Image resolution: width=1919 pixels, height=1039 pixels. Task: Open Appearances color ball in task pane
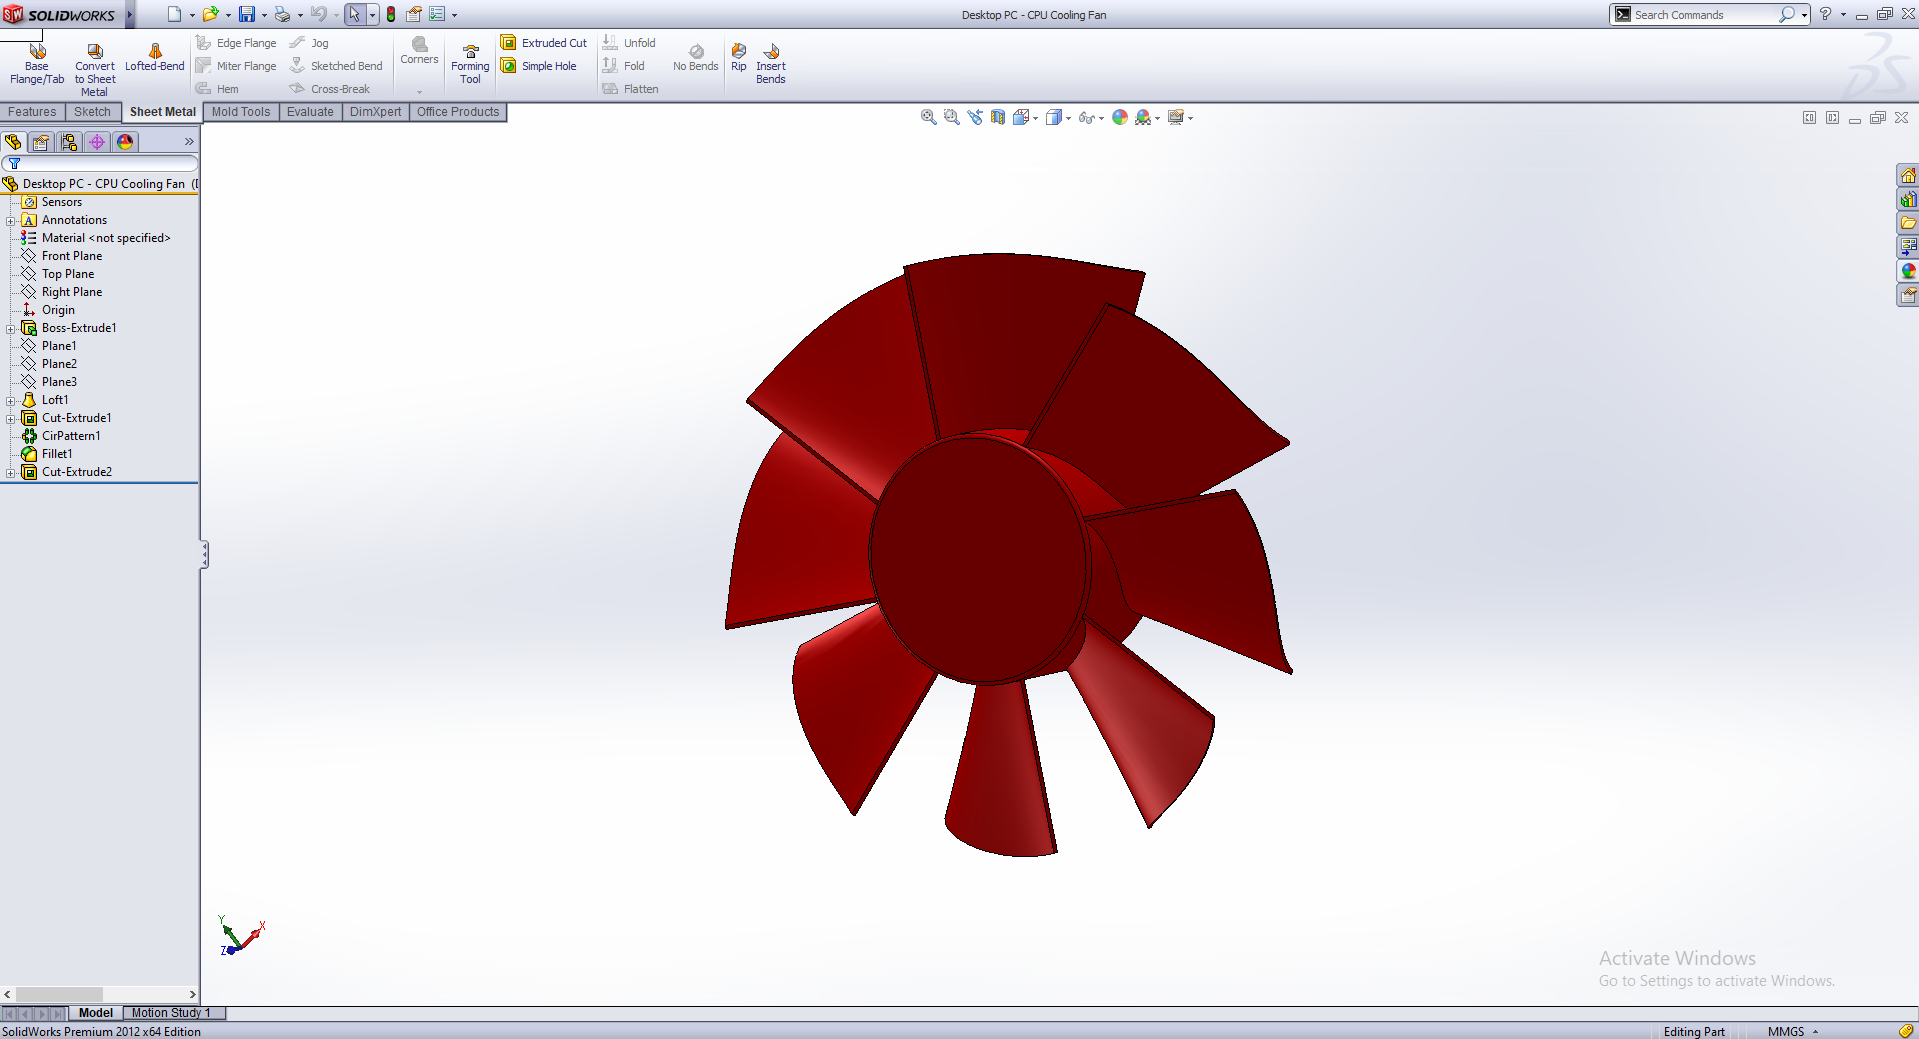pos(1908,271)
